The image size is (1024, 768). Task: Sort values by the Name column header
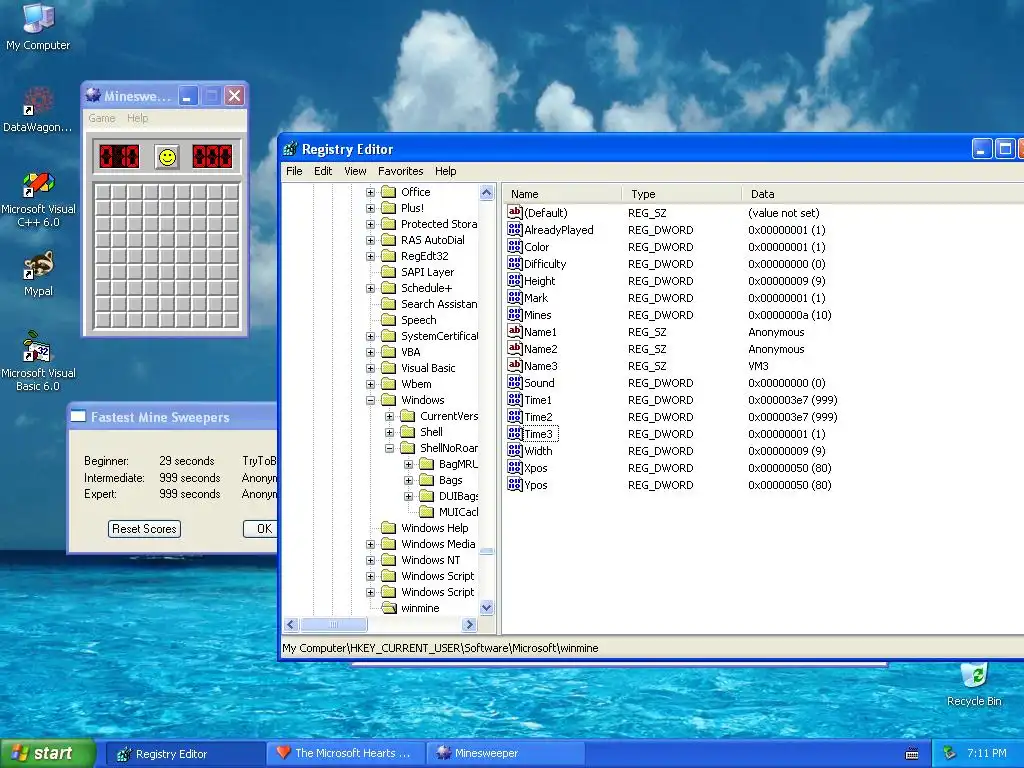pos(563,194)
